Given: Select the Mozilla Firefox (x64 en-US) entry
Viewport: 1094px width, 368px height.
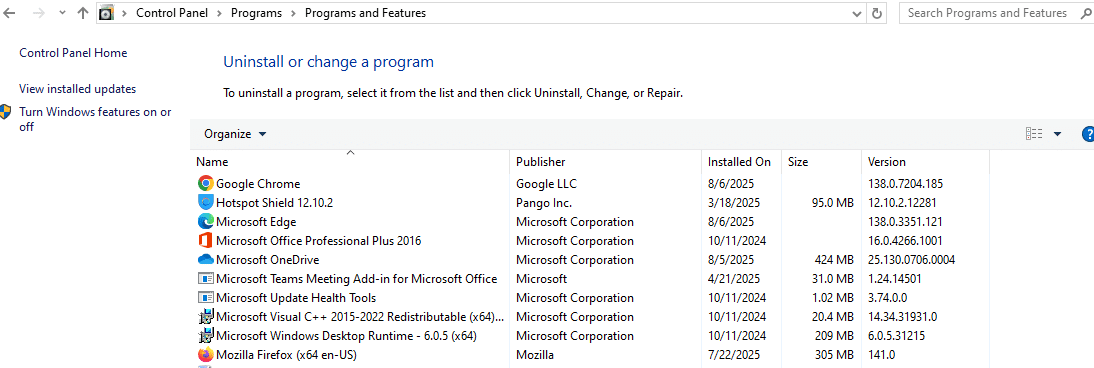Looking at the screenshot, I should pyautogui.click(x=286, y=355).
